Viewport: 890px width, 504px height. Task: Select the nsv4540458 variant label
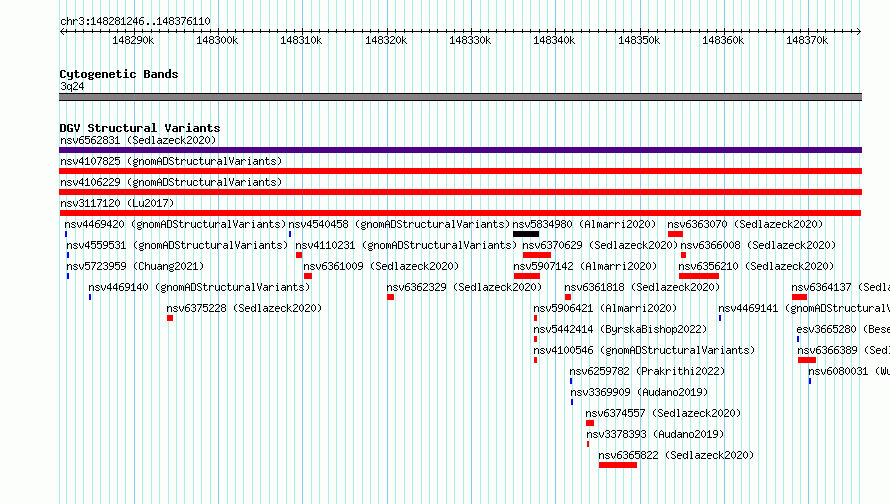399,224
